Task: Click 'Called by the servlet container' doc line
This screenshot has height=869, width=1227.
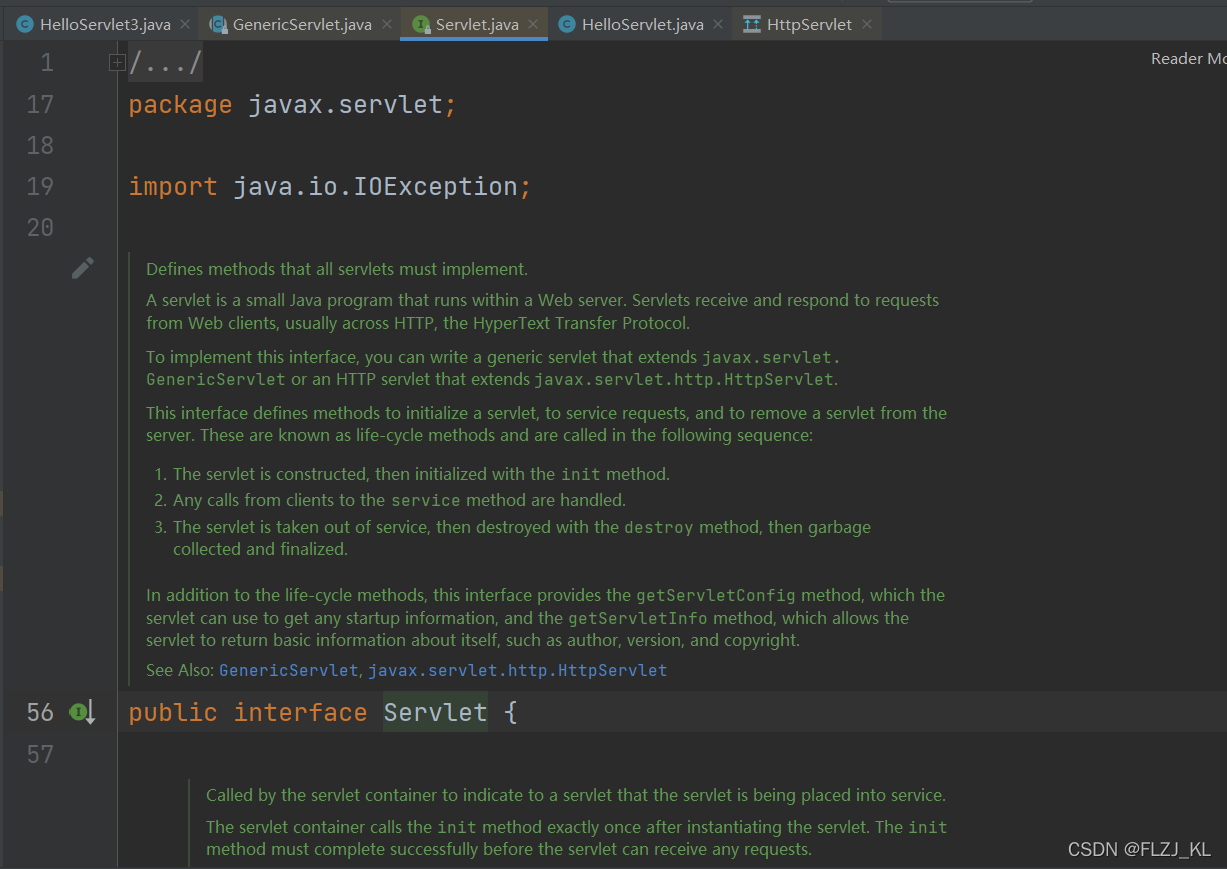Action: [576, 795]
